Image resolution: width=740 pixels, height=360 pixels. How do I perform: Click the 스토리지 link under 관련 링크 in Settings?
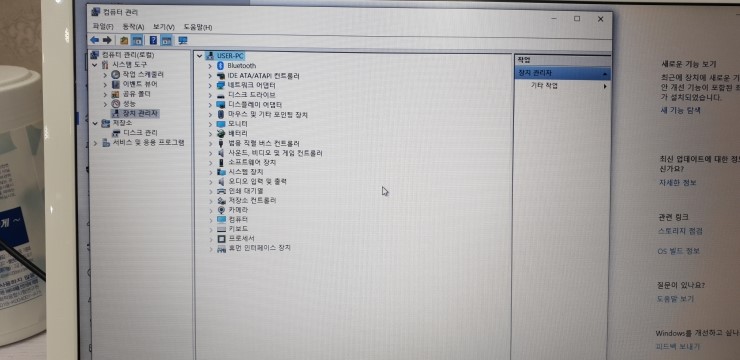click(x=680, y=231)
